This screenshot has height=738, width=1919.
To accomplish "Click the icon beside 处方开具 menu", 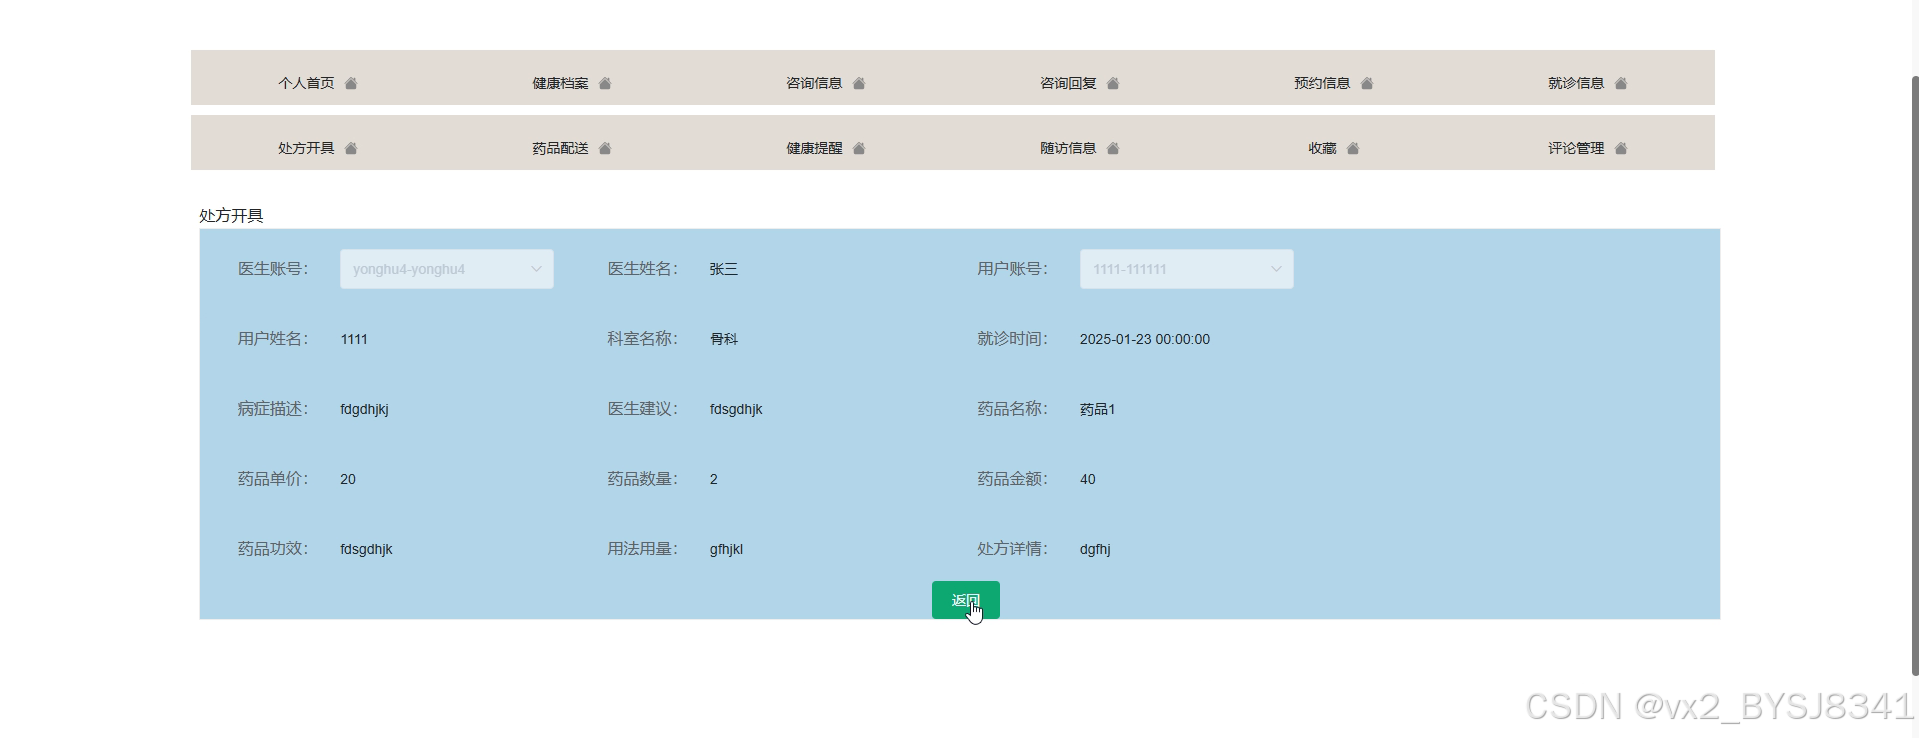I will [x=351, y=148].
